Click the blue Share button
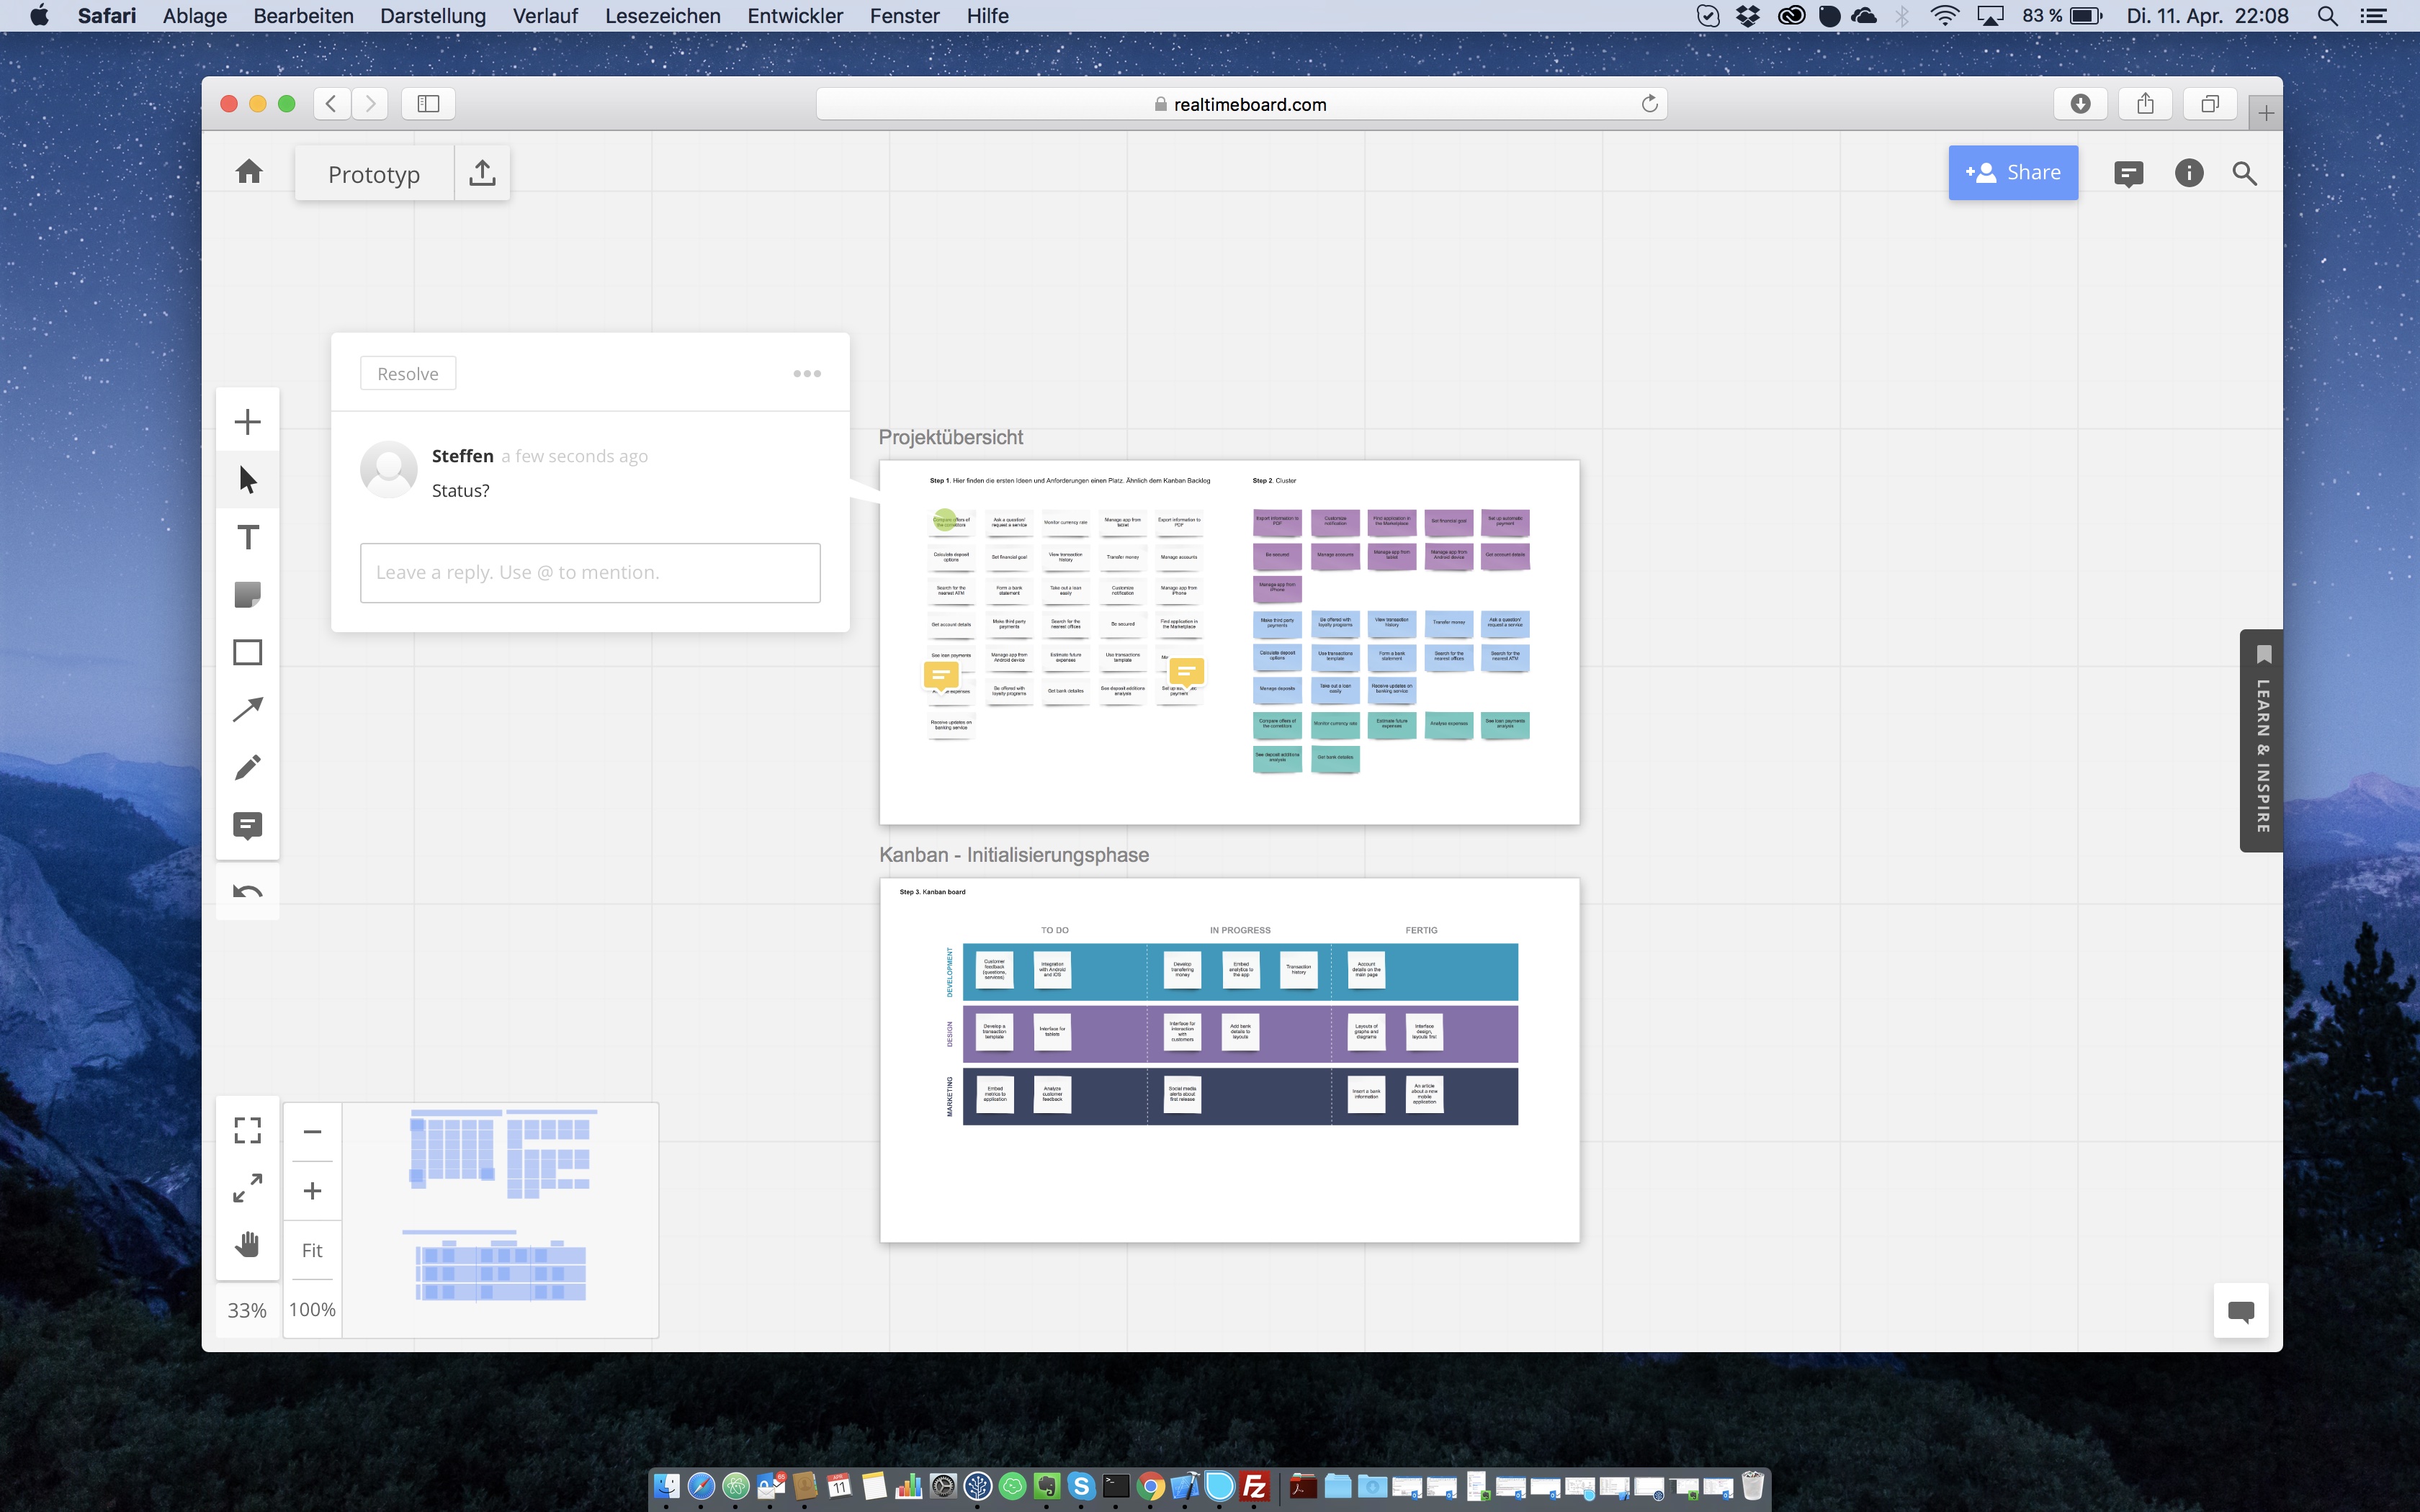The width and height of the screenshot is (2420, 1512). [2012, 173]
